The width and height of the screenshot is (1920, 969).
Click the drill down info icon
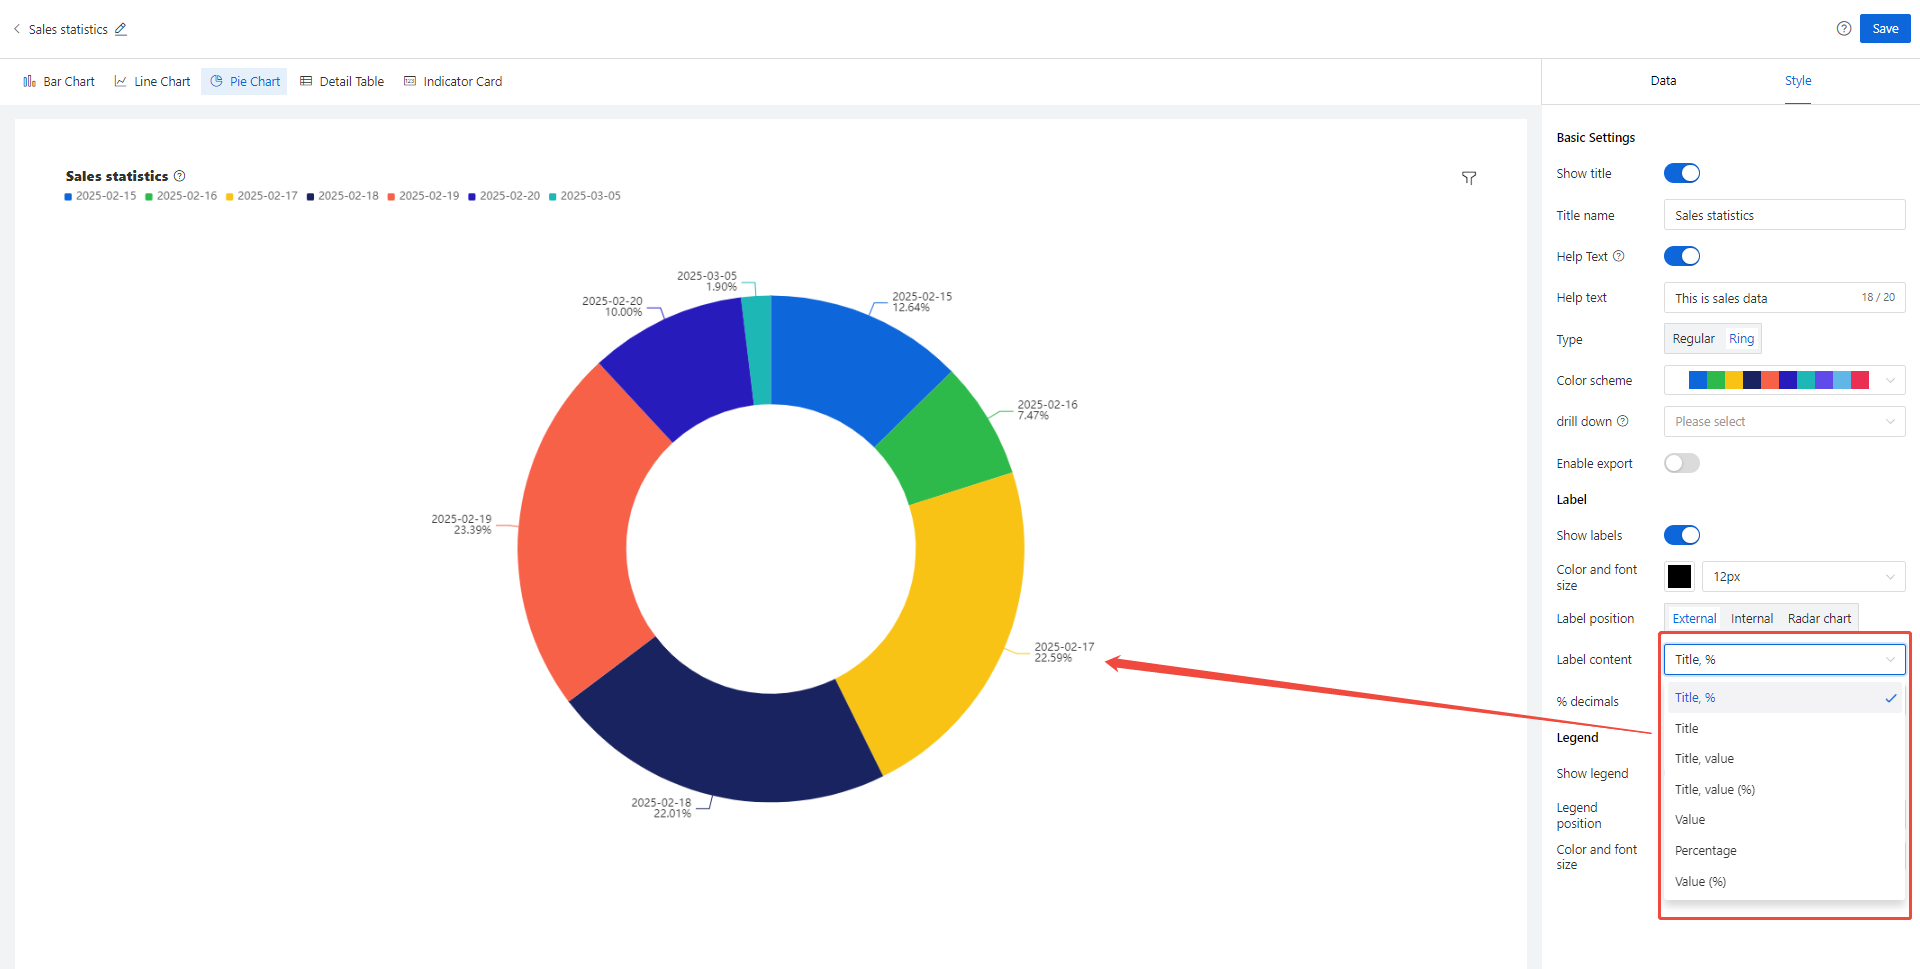(1623, 421)
